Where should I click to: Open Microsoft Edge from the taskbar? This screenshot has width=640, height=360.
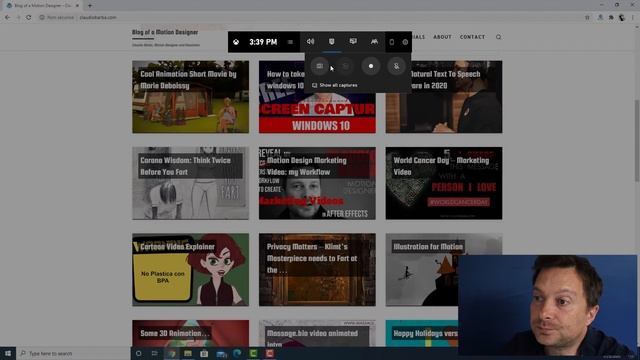tap(237, 353)
